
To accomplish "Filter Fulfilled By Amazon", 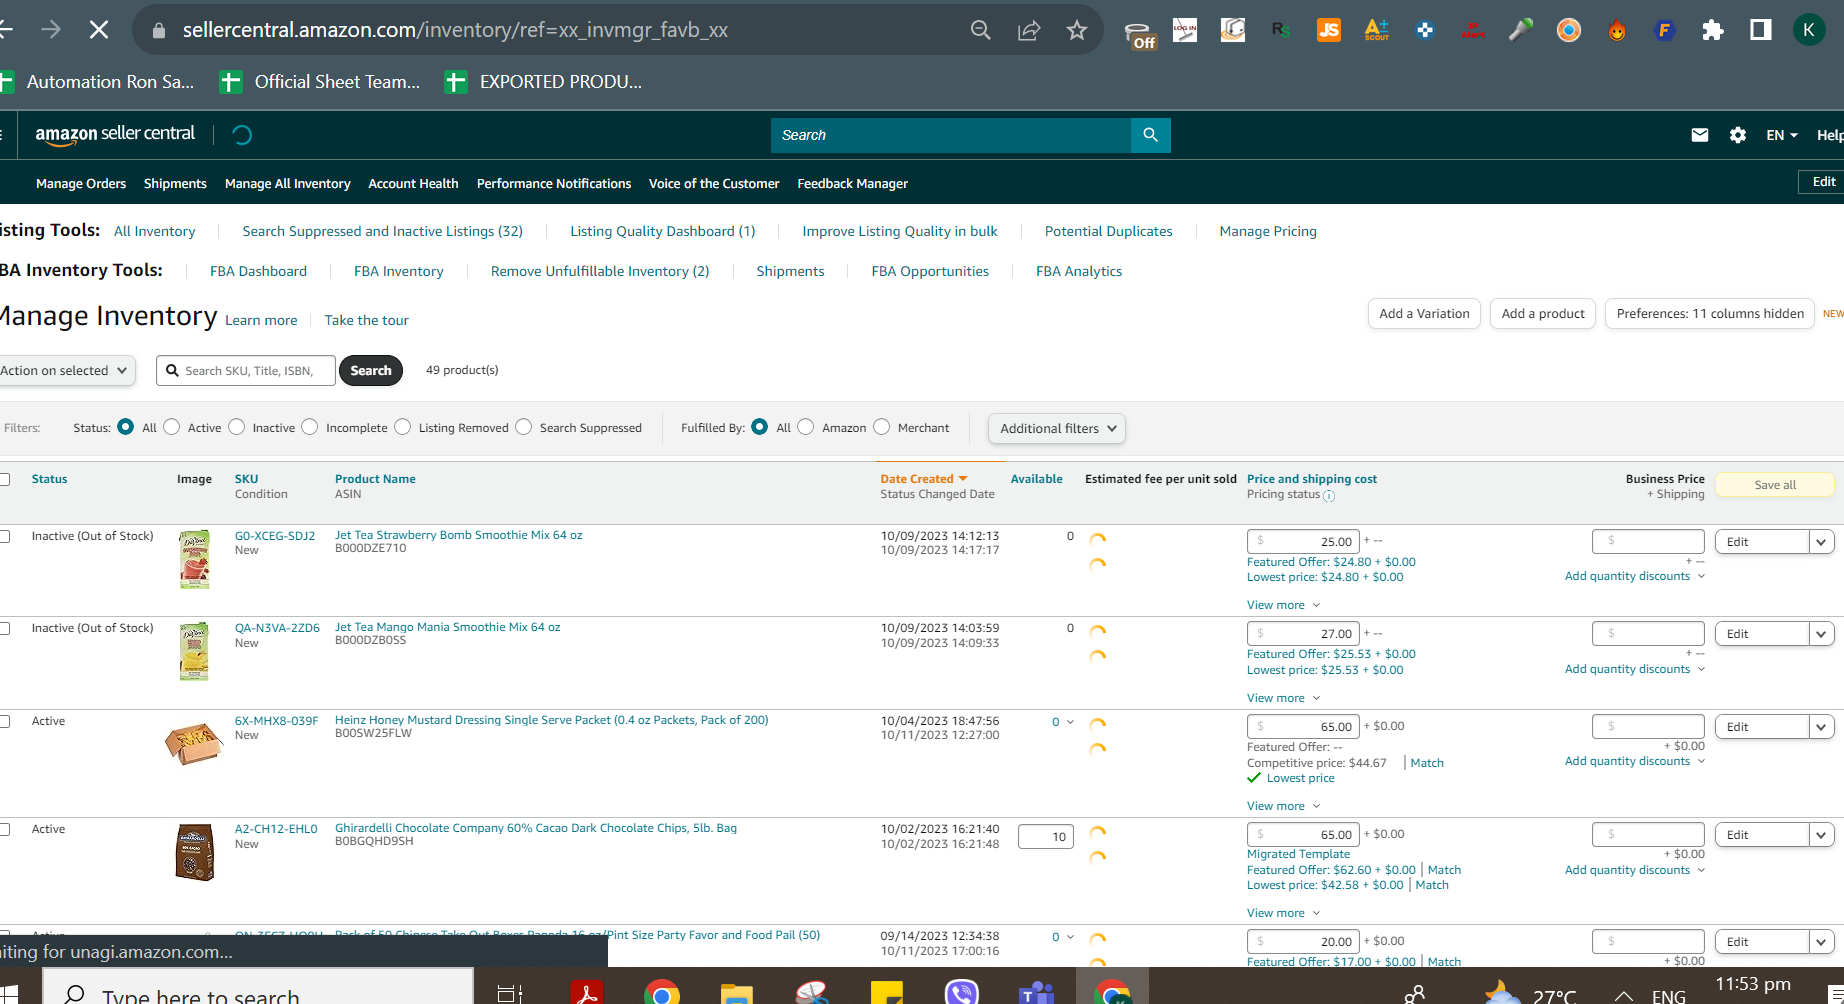I will tap(806, 427).
